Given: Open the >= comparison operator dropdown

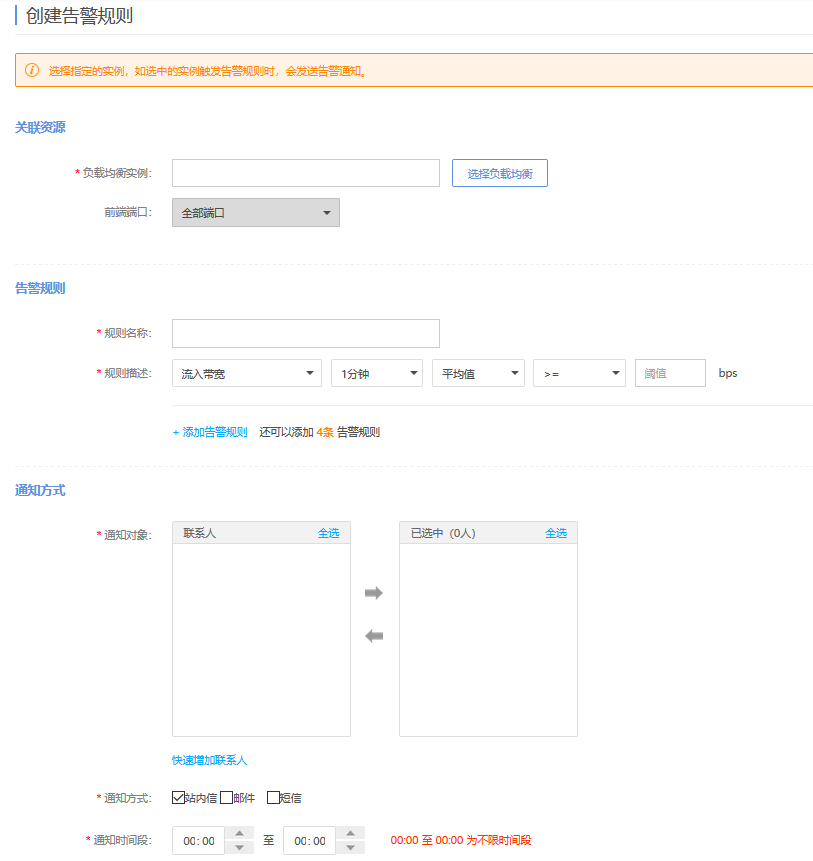Looking at the screenshot, I should click(x=579, y=373).
